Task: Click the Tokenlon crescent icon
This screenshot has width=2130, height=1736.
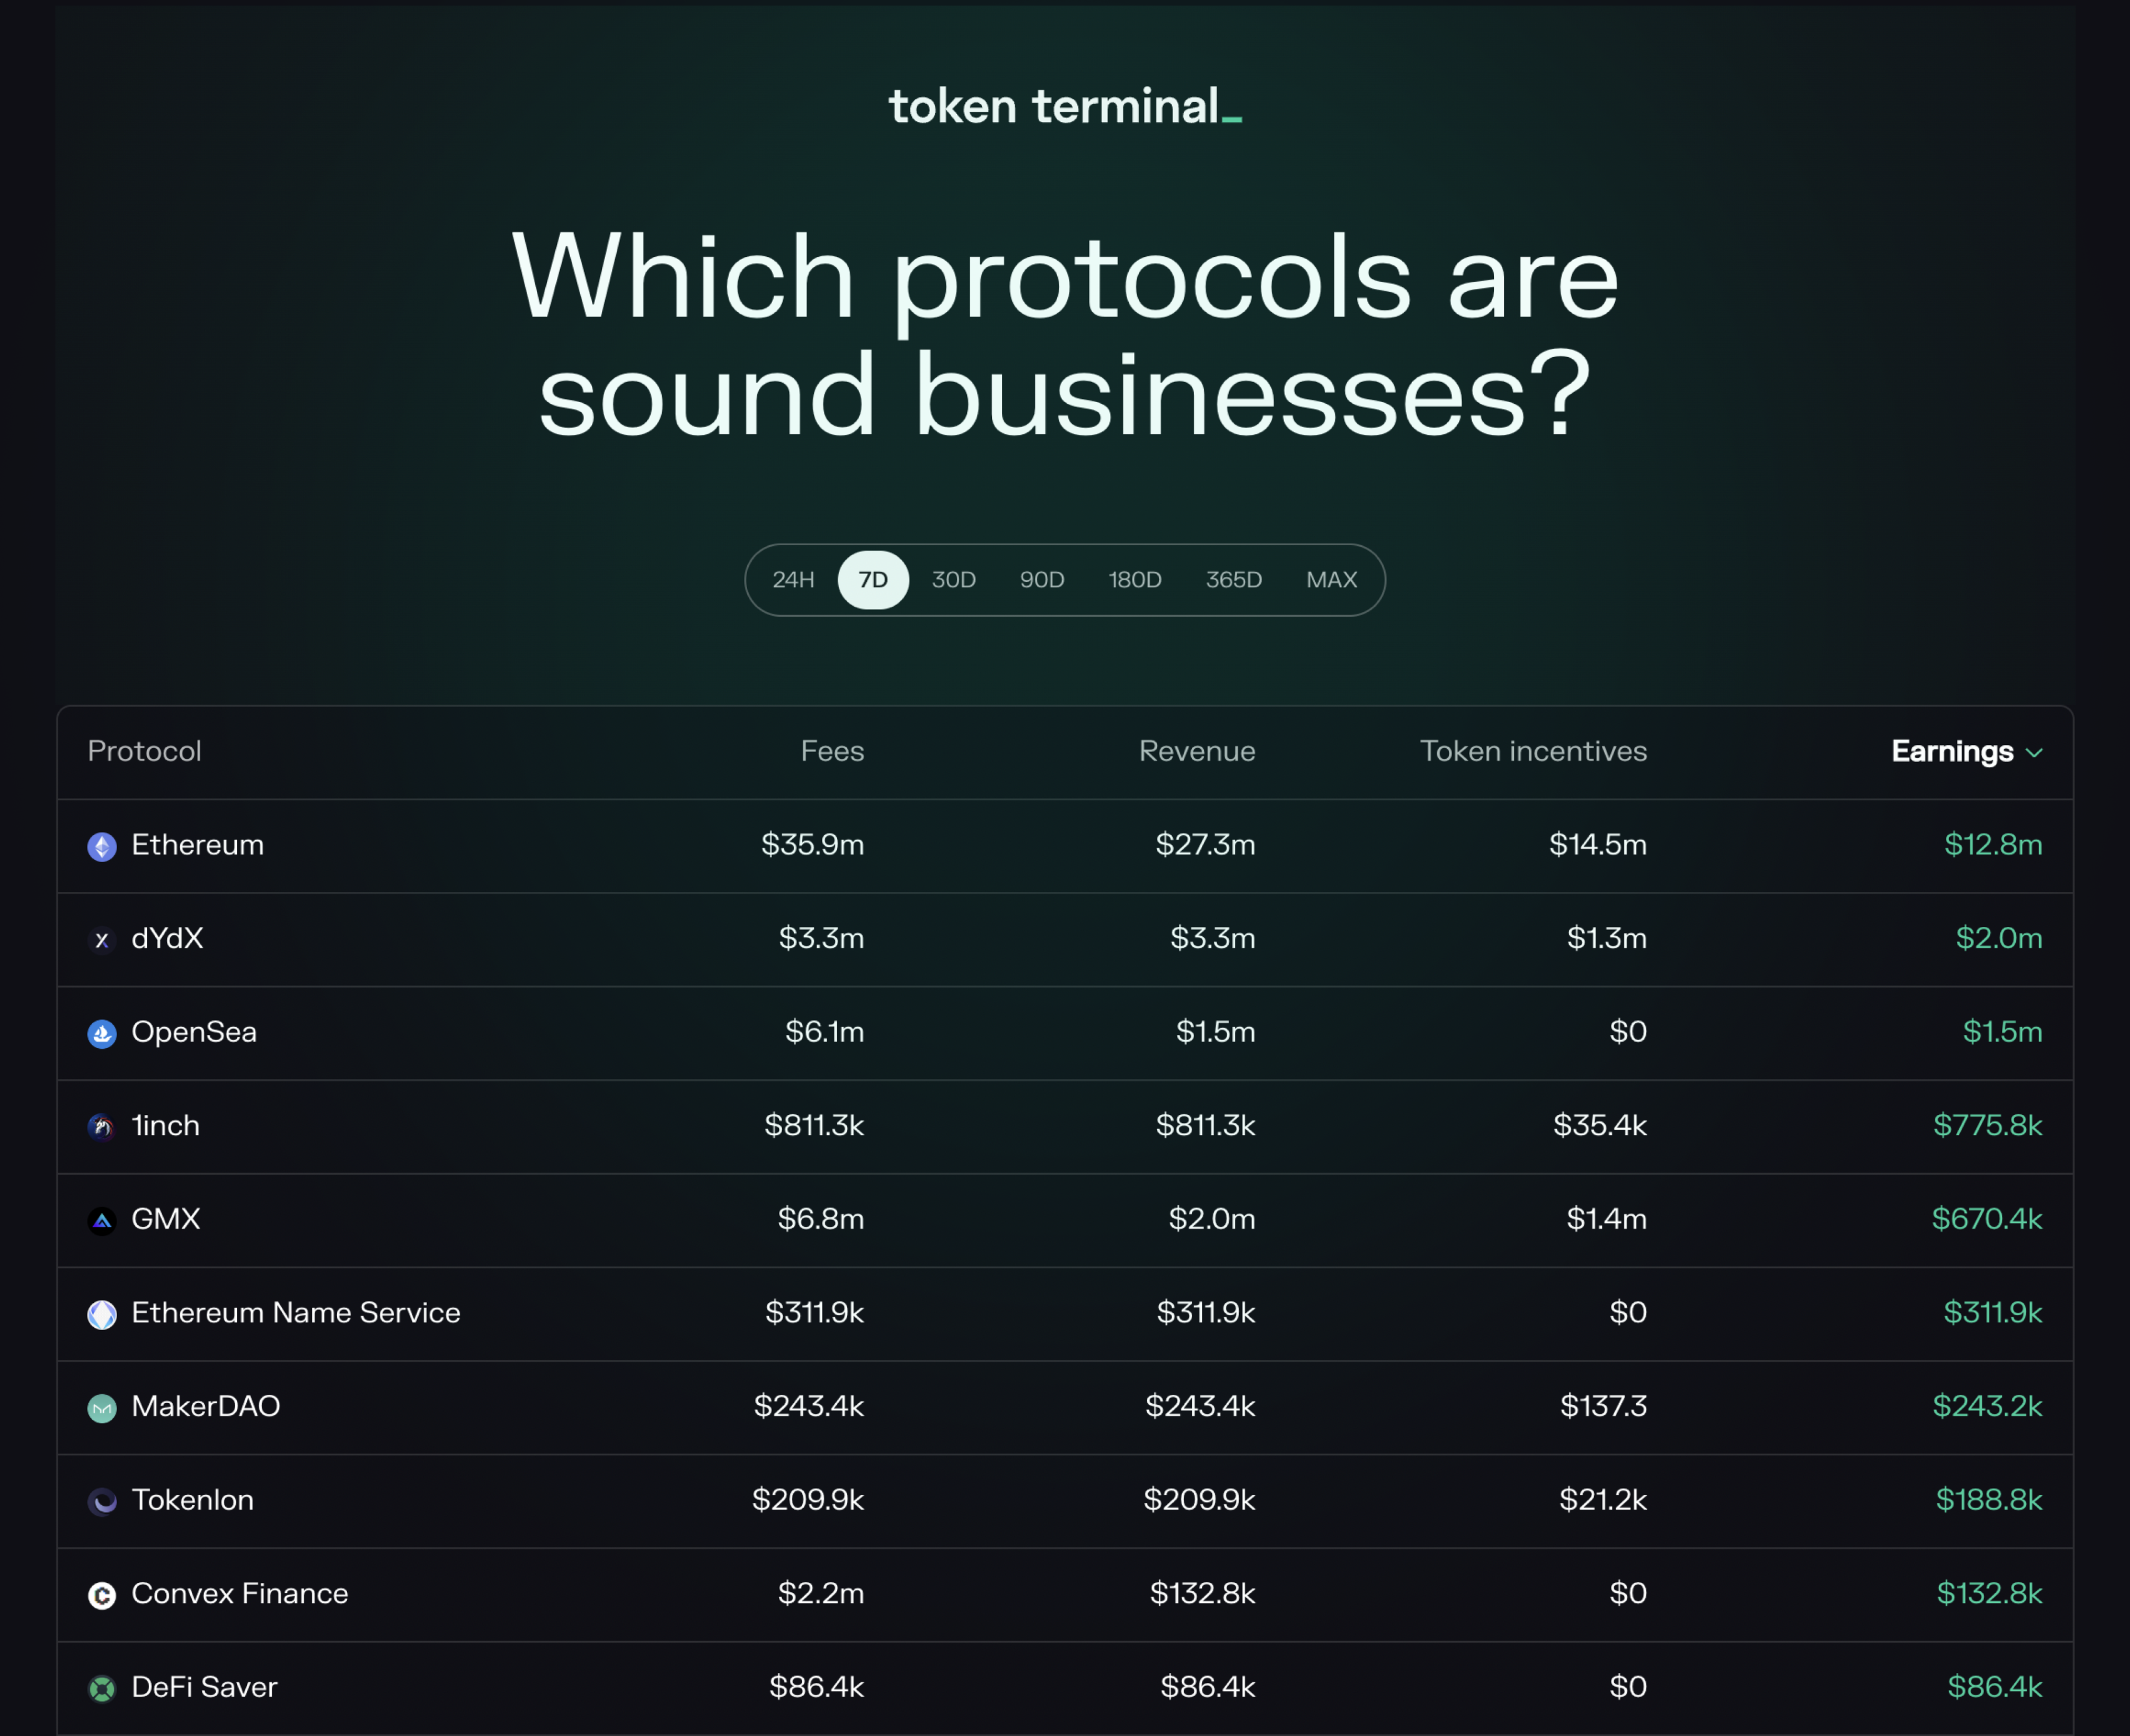Action: coord(102,1501)
